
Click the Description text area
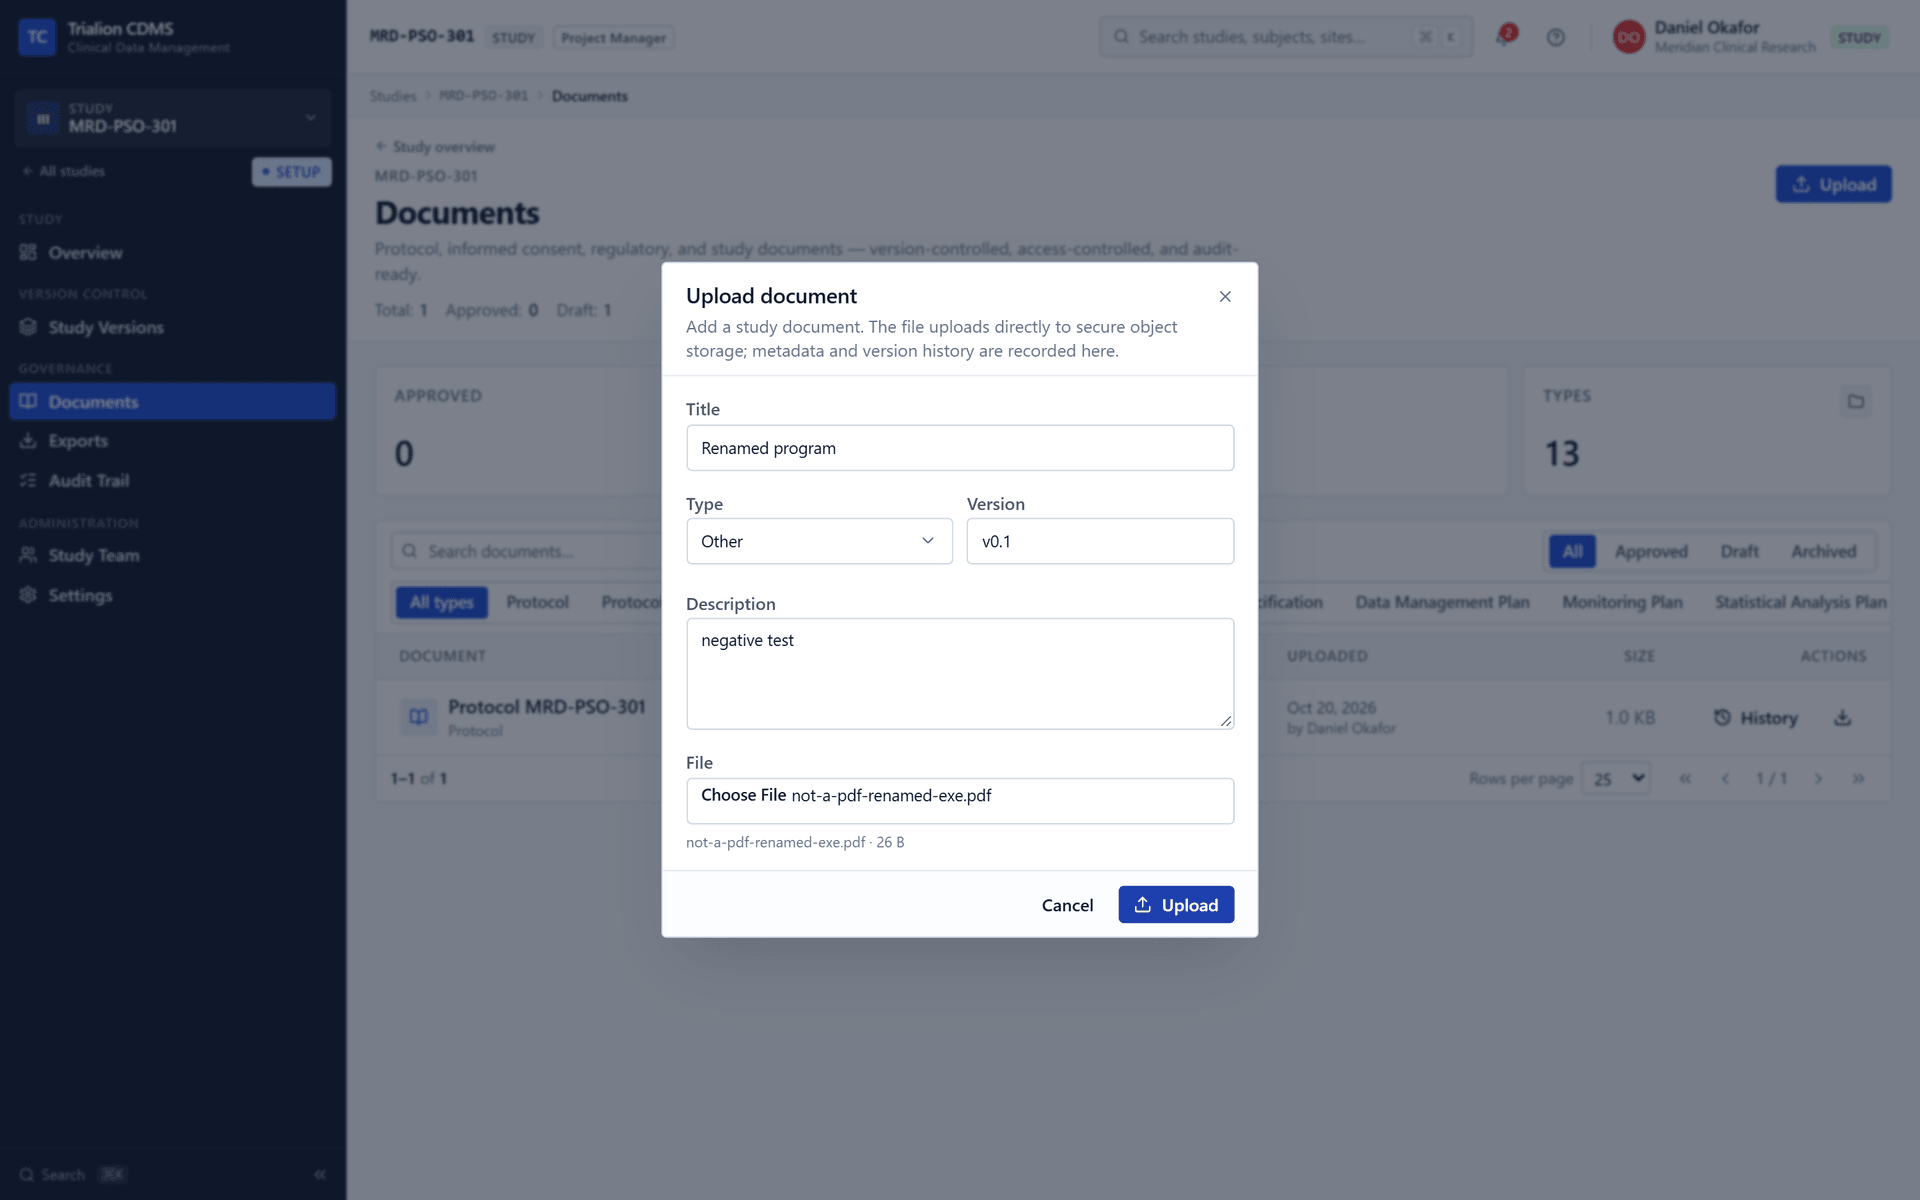960,673
